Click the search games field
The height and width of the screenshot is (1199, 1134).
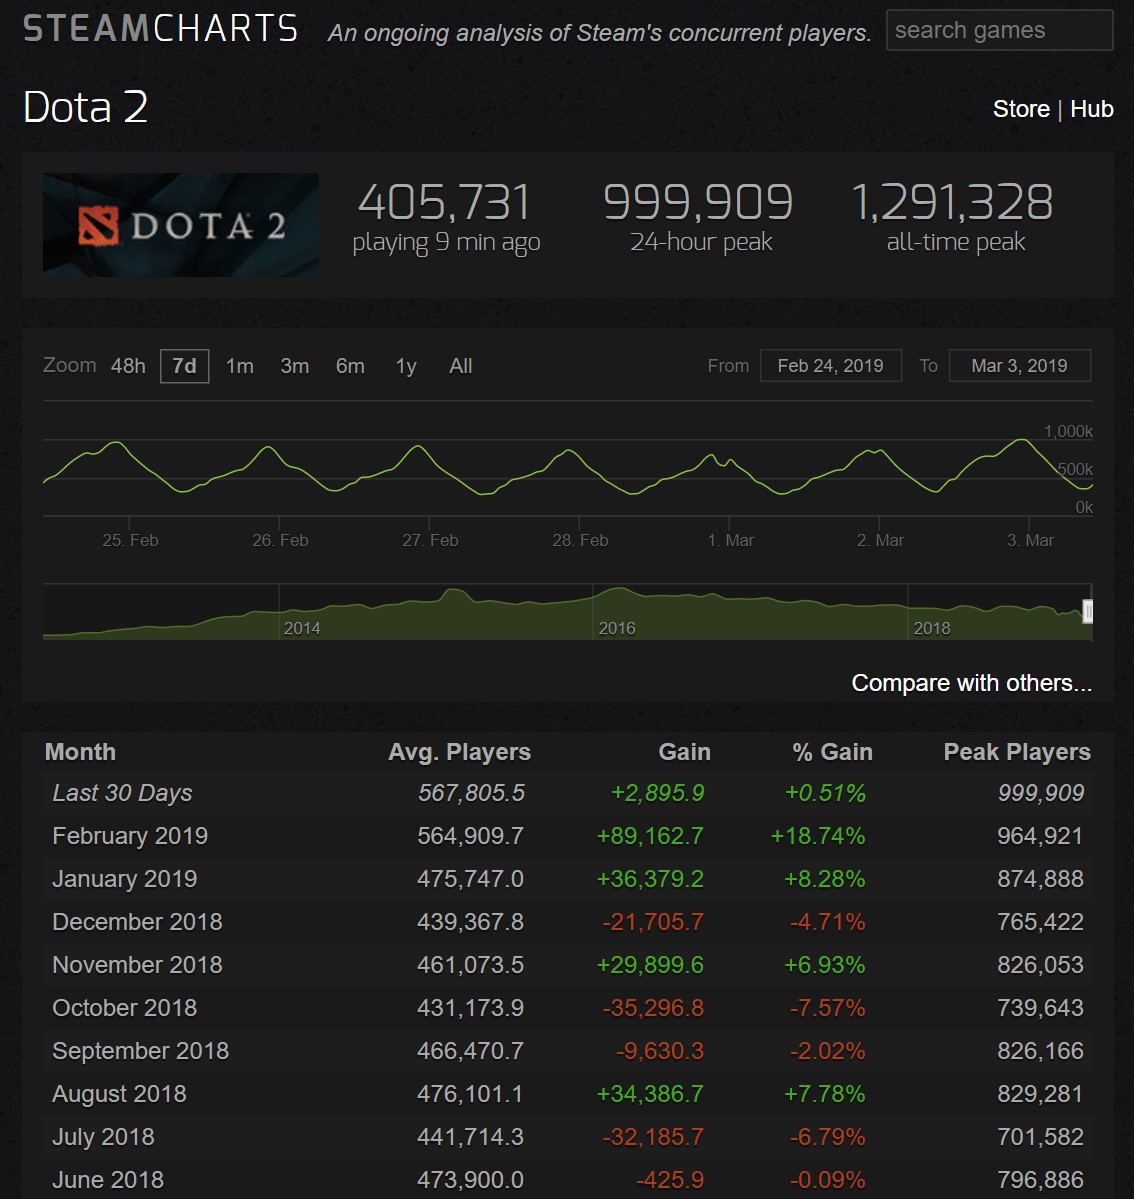(998, 31)
